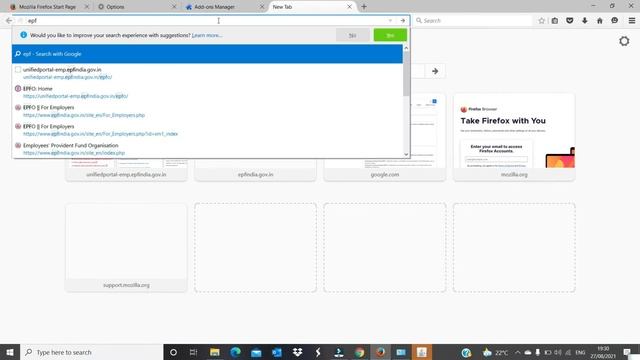Decline search suggestions with the No button
The width and height of the screenshot is (640, 360).
353,35
